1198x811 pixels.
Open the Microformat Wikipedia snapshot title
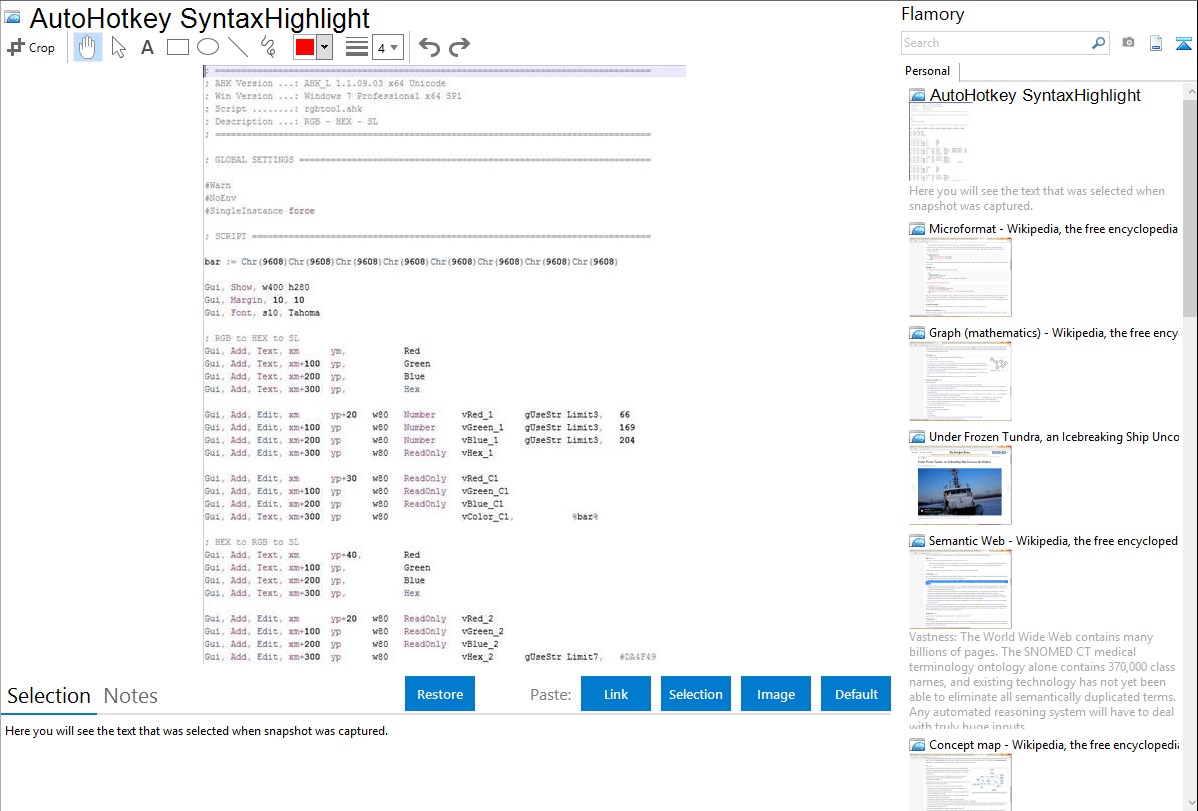pyautogui.click(x=1053, y=229)
